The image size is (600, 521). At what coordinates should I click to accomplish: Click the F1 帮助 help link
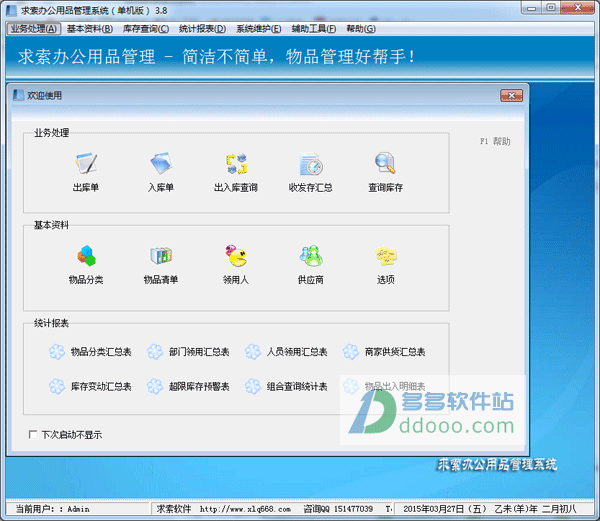(495, 141)
